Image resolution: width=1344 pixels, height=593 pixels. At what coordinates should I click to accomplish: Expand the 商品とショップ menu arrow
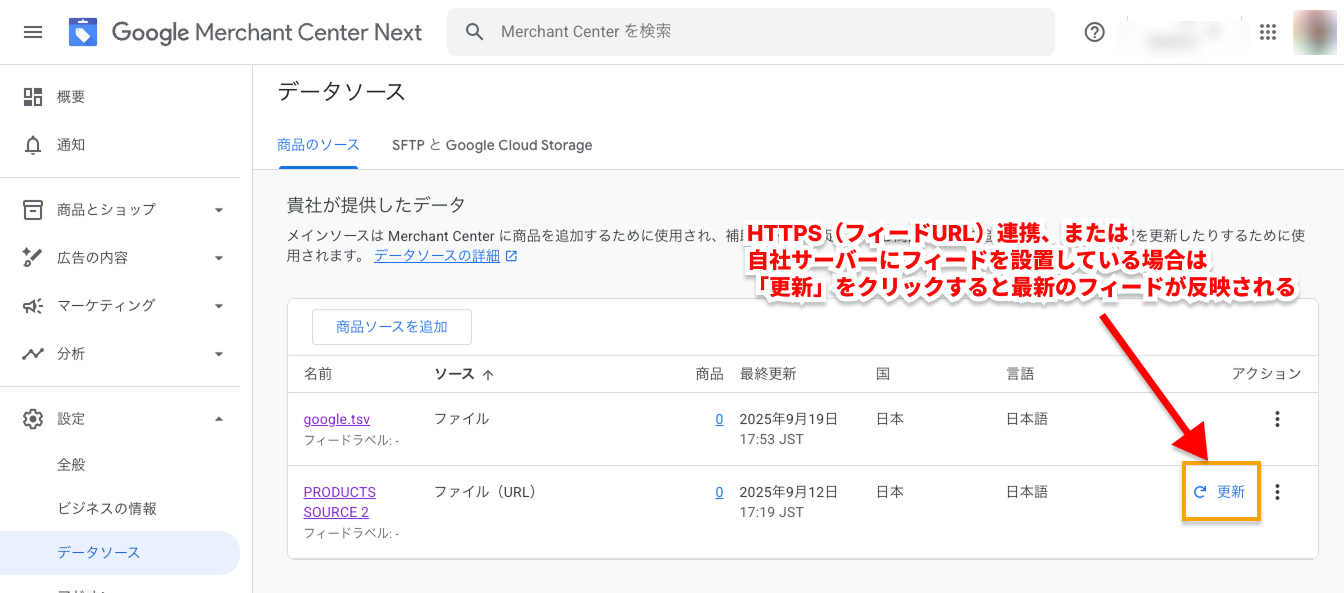coord(219,210)
